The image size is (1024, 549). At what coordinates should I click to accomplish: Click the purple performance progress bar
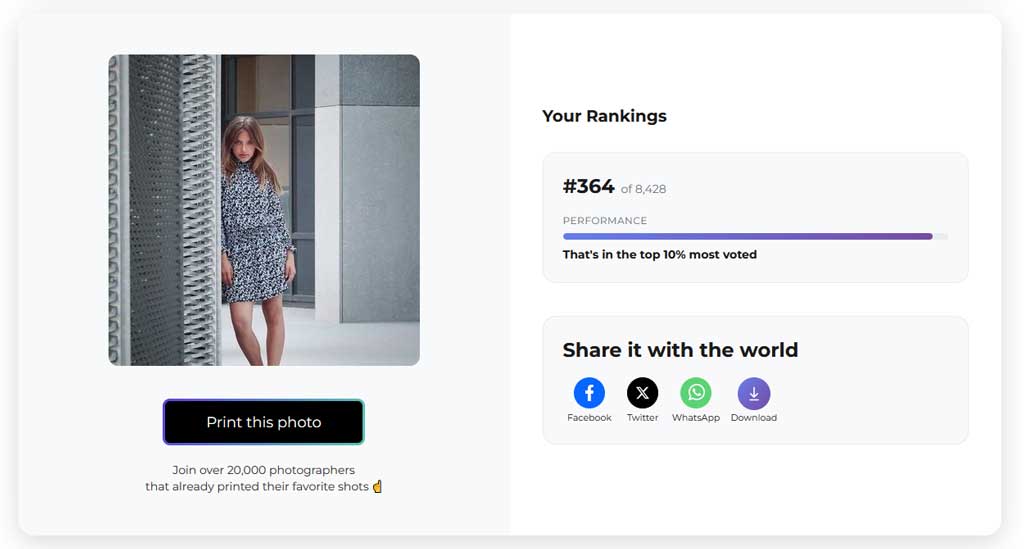click(x=747, y=236)
